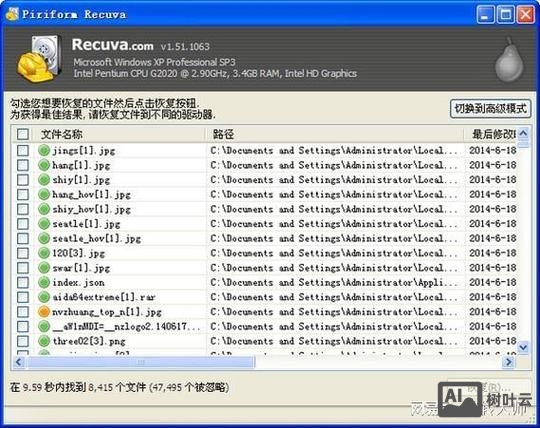The width and height of the screenshot is (540, 428).
Task: Sort by the 路径 column header
Action: [335, 134]
